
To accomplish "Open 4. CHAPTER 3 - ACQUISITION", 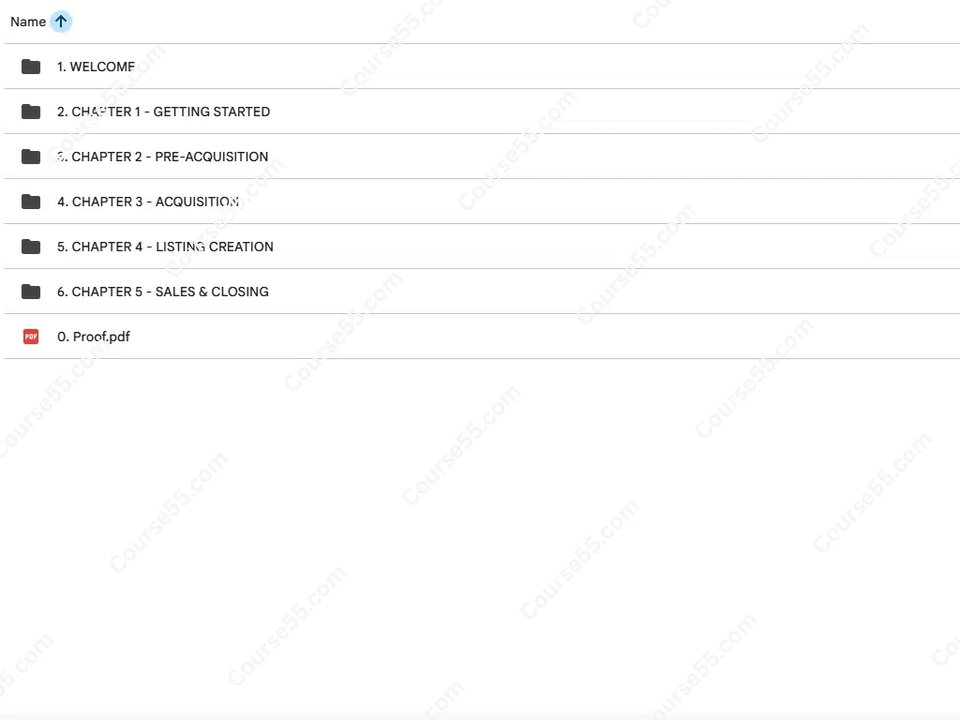I will click(148, 201).
